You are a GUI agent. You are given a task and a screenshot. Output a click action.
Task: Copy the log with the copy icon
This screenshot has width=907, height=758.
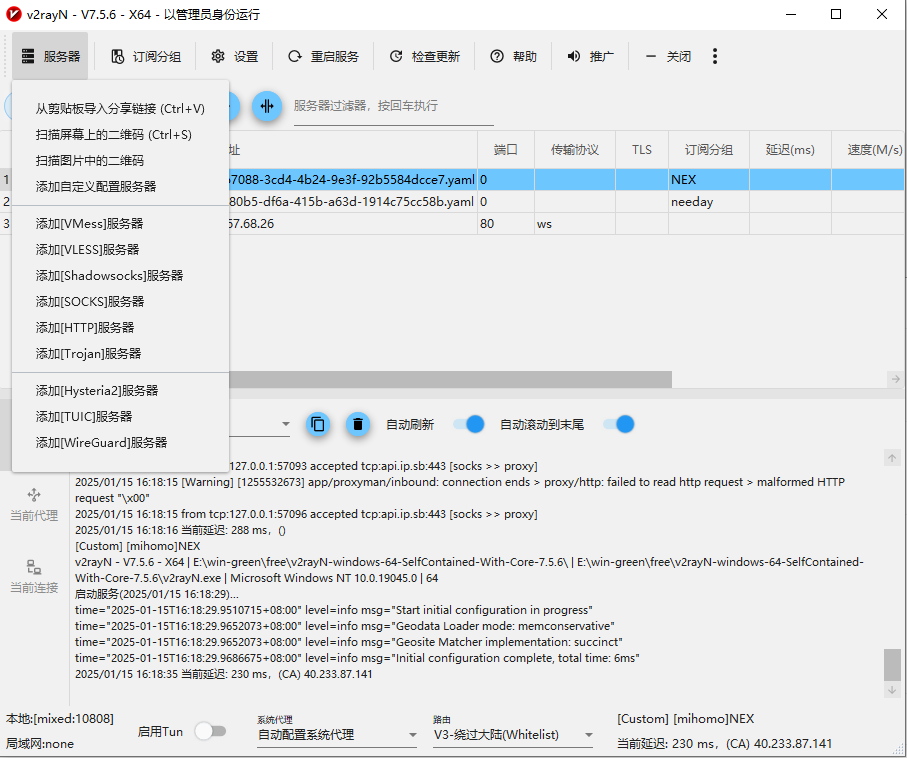[317, 424]
